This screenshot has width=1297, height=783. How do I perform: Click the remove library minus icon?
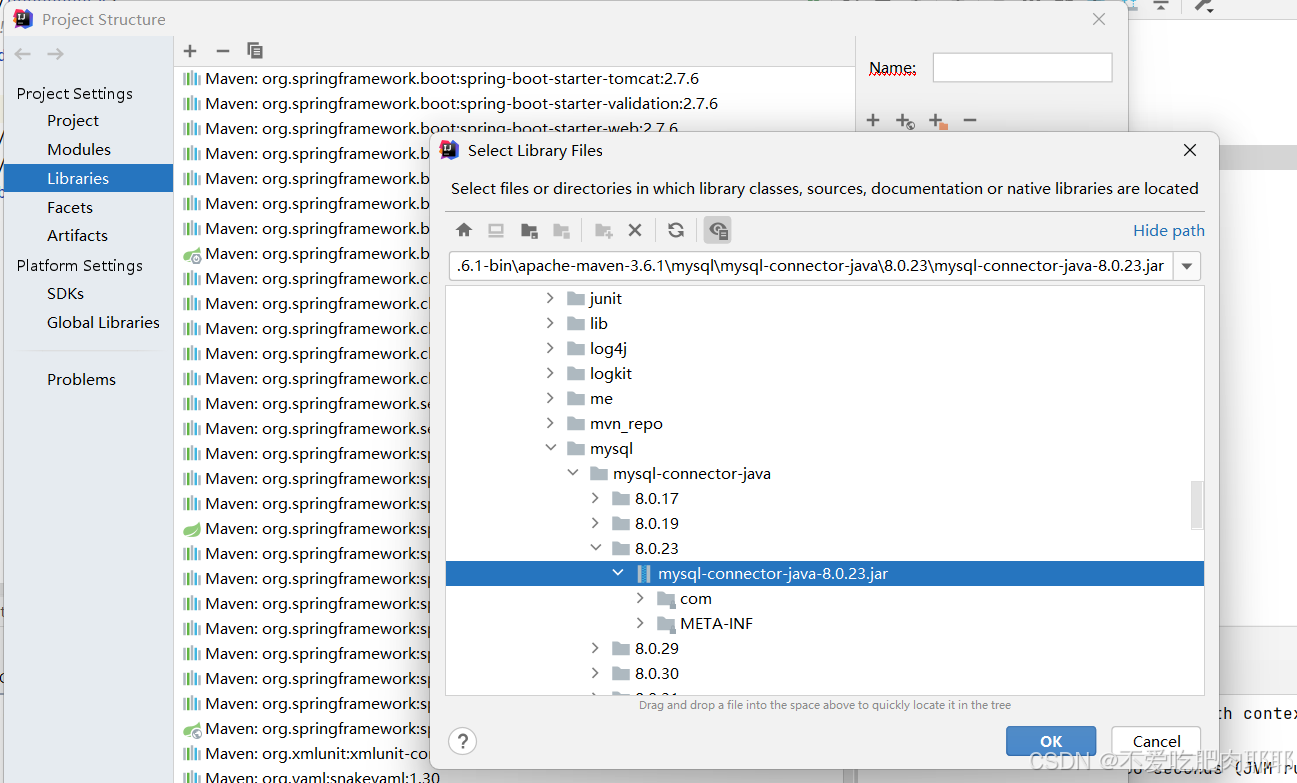coord(221,50)
